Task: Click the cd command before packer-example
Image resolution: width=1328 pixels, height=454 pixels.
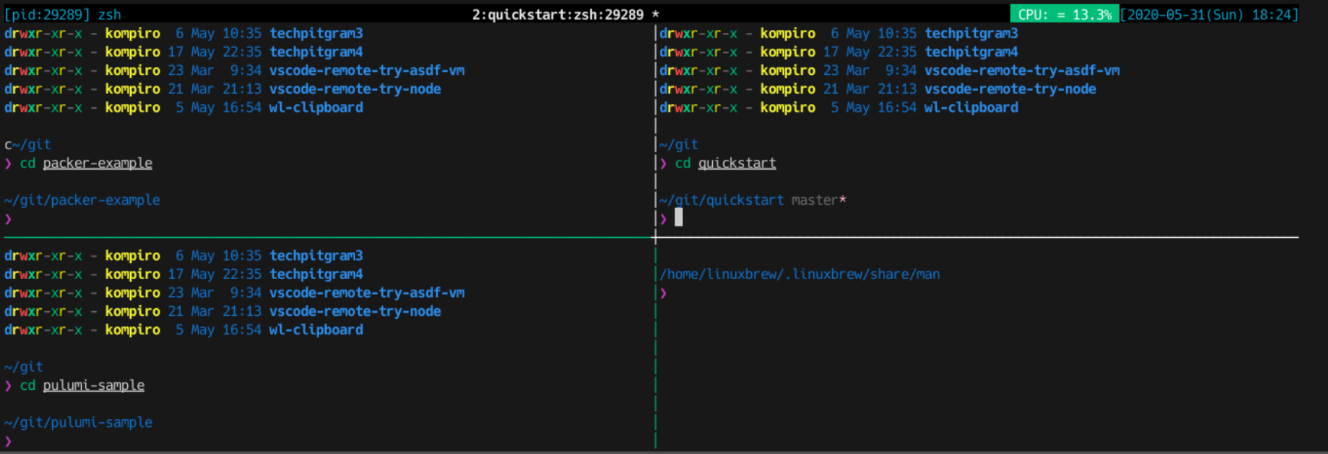Action: point(27,163)
